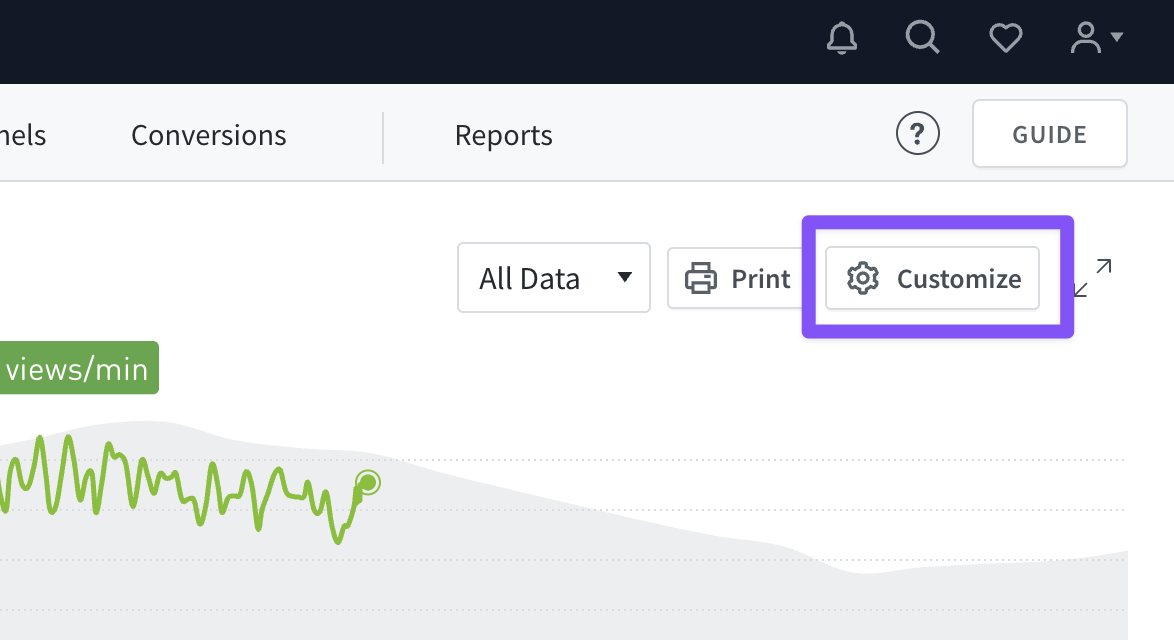Screen dimensions: 1174x640
Task: Select the current data point marker on chart
Action: tap(368, 483)
